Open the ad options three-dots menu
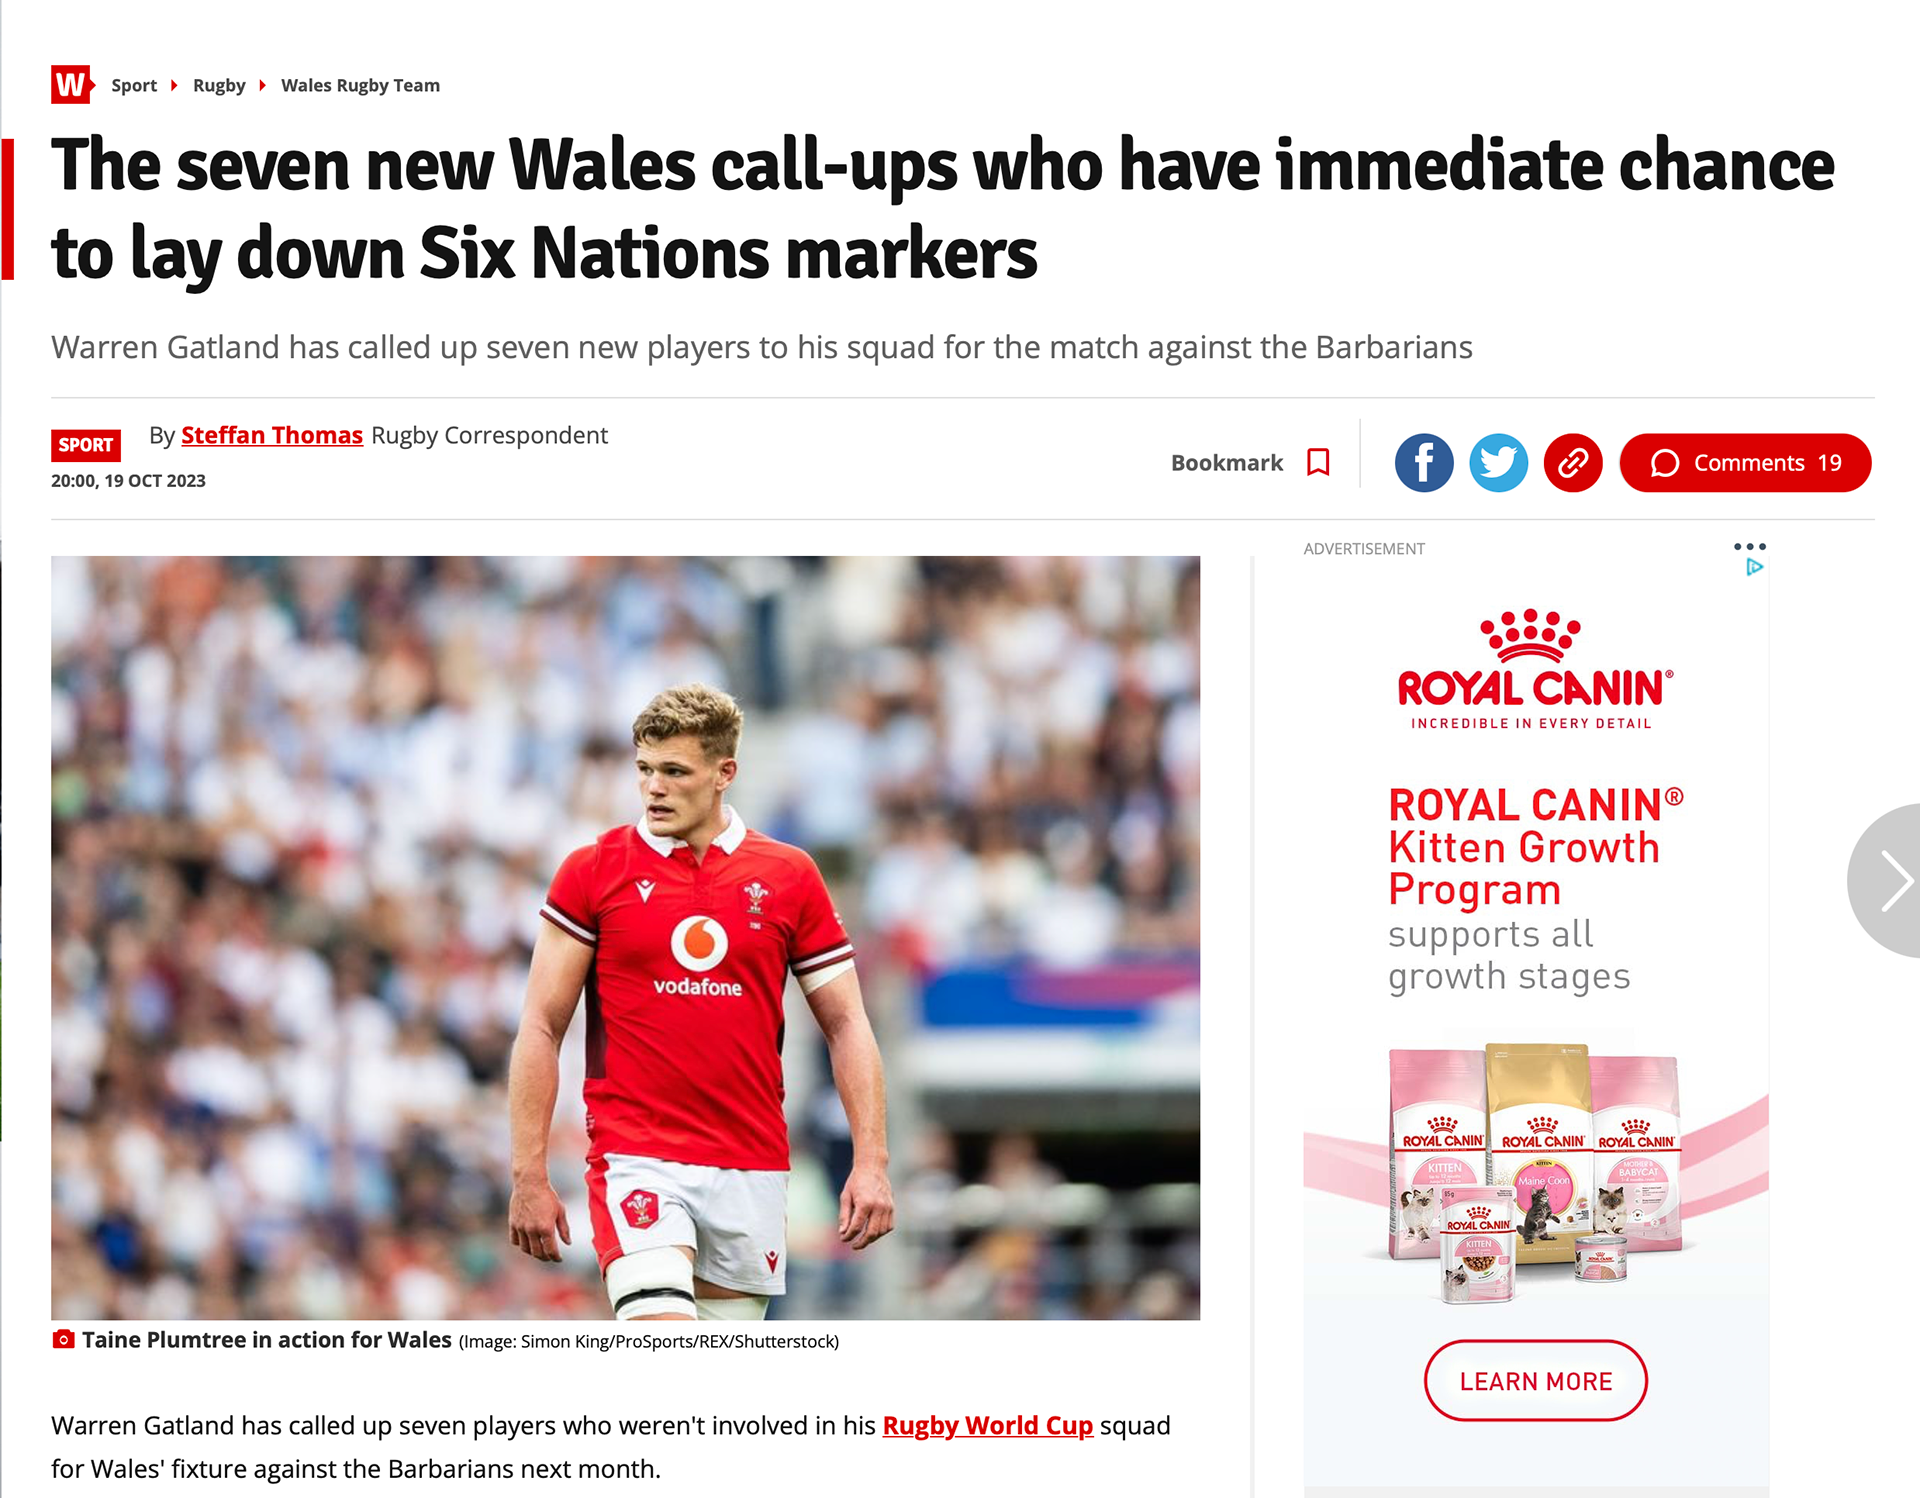The image size is (1920, 1498). coord(1750,547)
